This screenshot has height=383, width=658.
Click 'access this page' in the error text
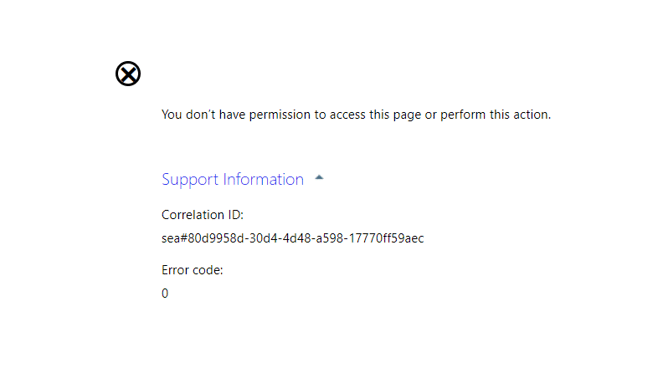pyautogui.click(x=375, y=115)
